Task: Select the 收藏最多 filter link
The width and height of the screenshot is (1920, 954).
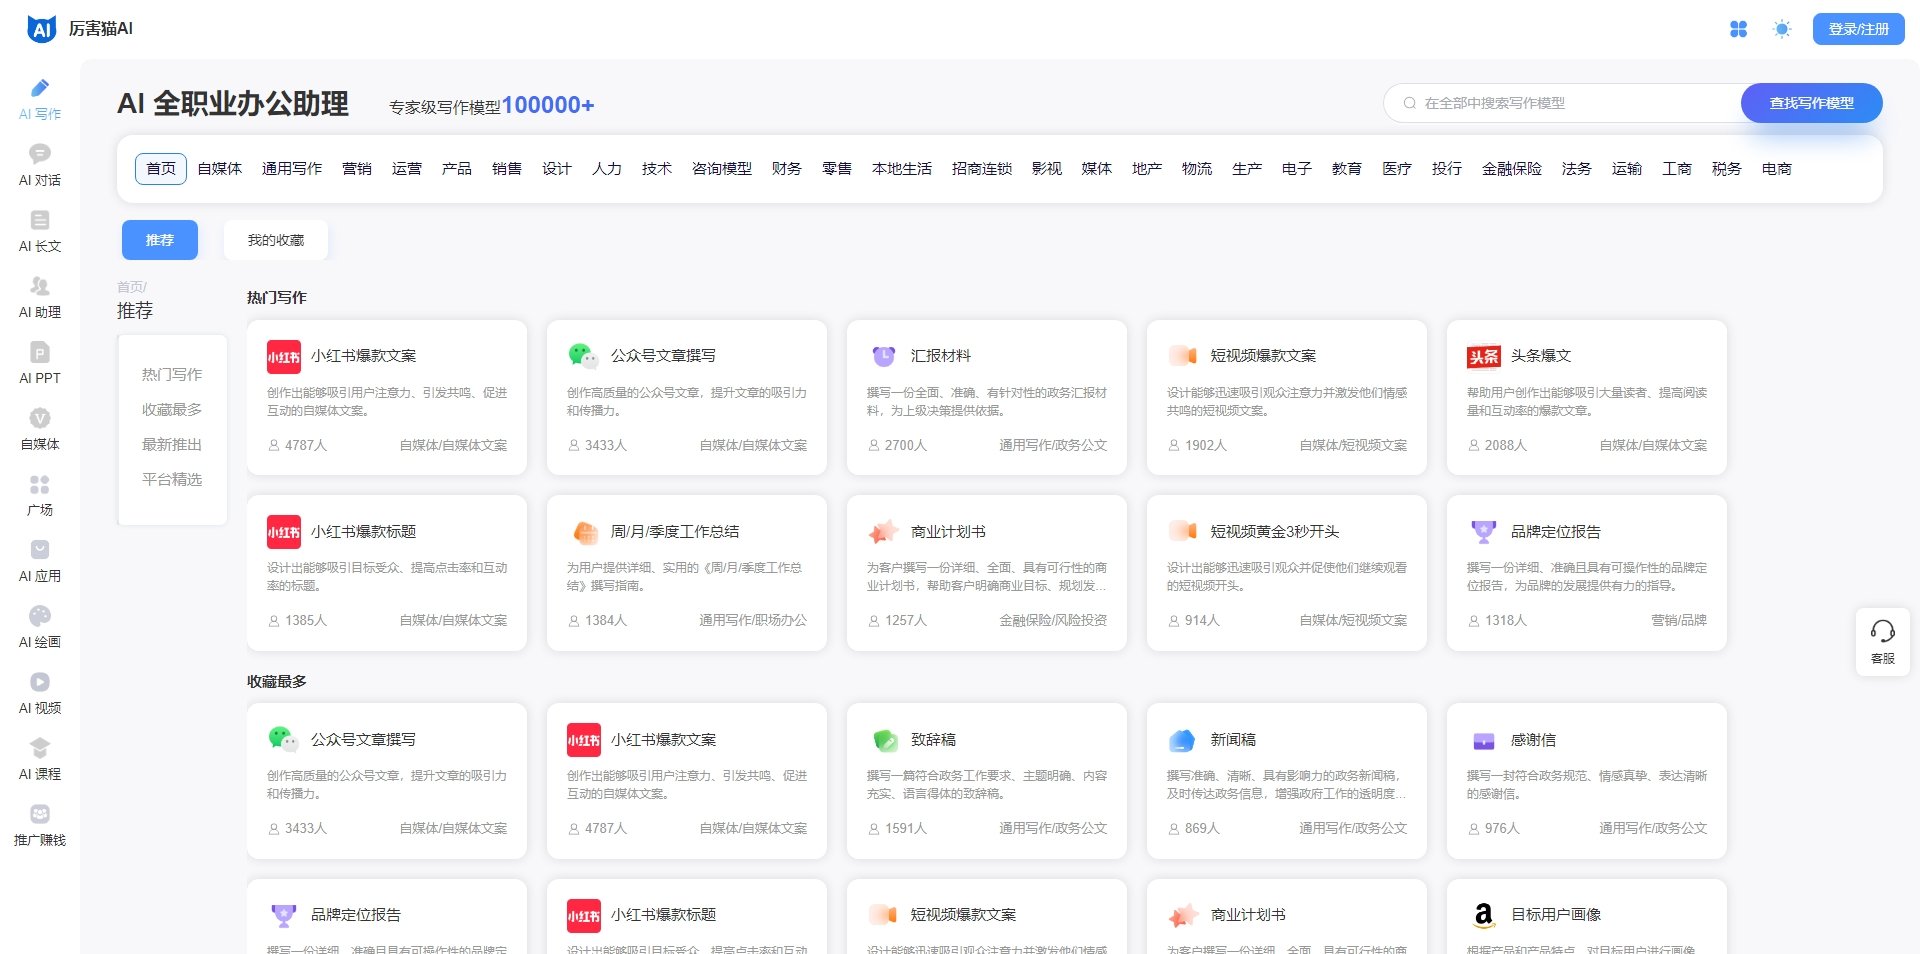Action: tap(171, 409)
